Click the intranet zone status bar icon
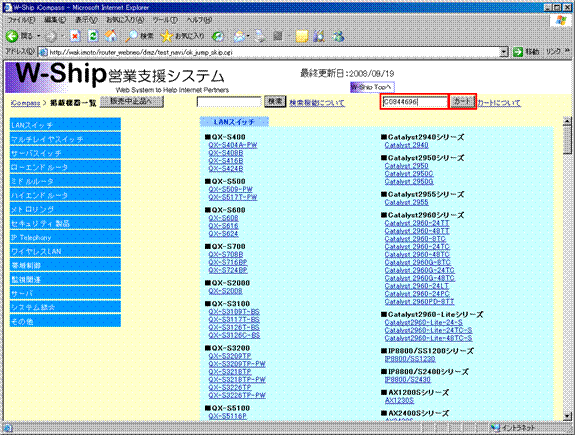This screenshot has height=436, width=576. pyautogui.click(x=495, y=428)
